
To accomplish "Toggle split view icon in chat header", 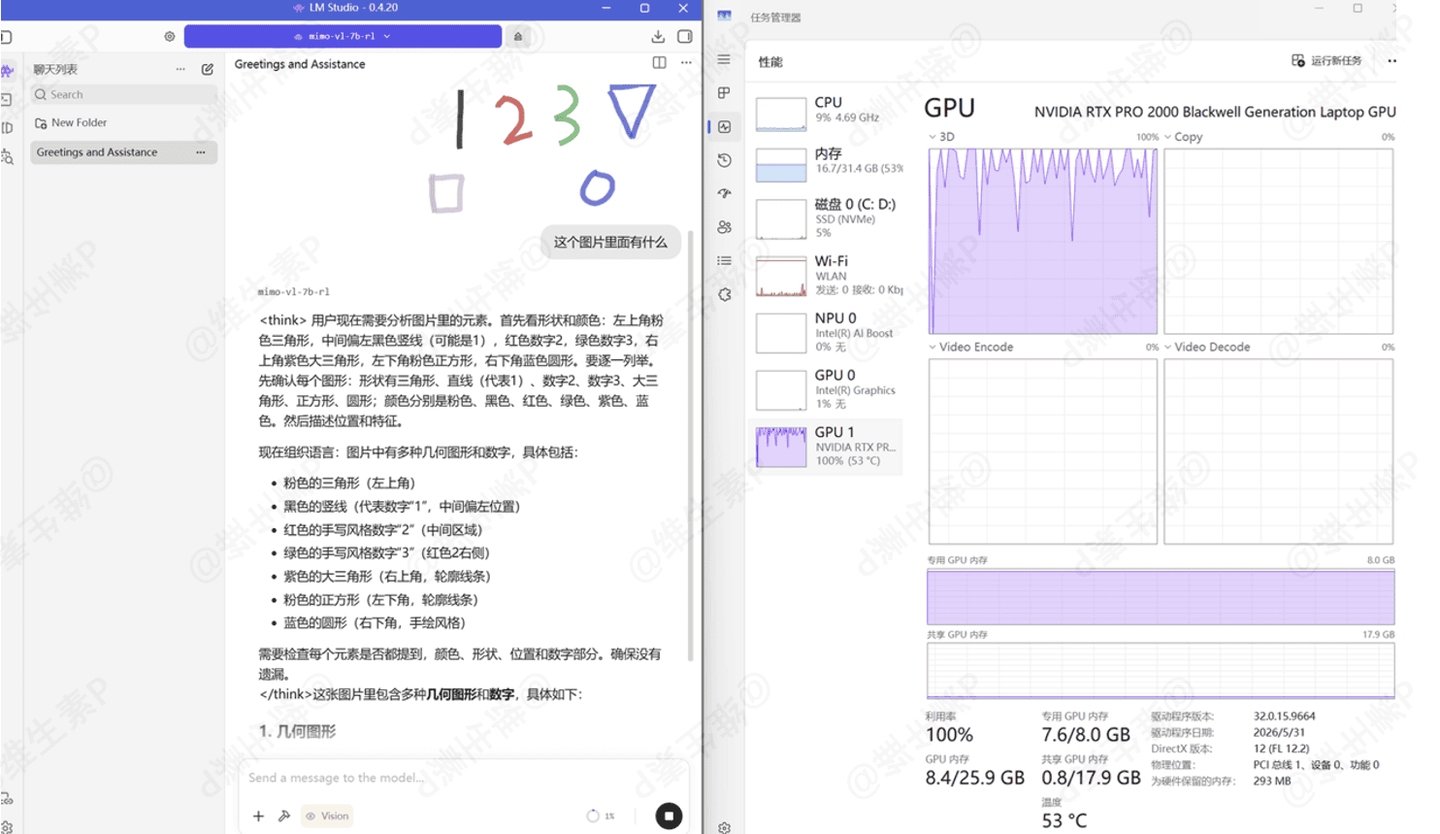I will pyautogui.click(x=659, y=62).
